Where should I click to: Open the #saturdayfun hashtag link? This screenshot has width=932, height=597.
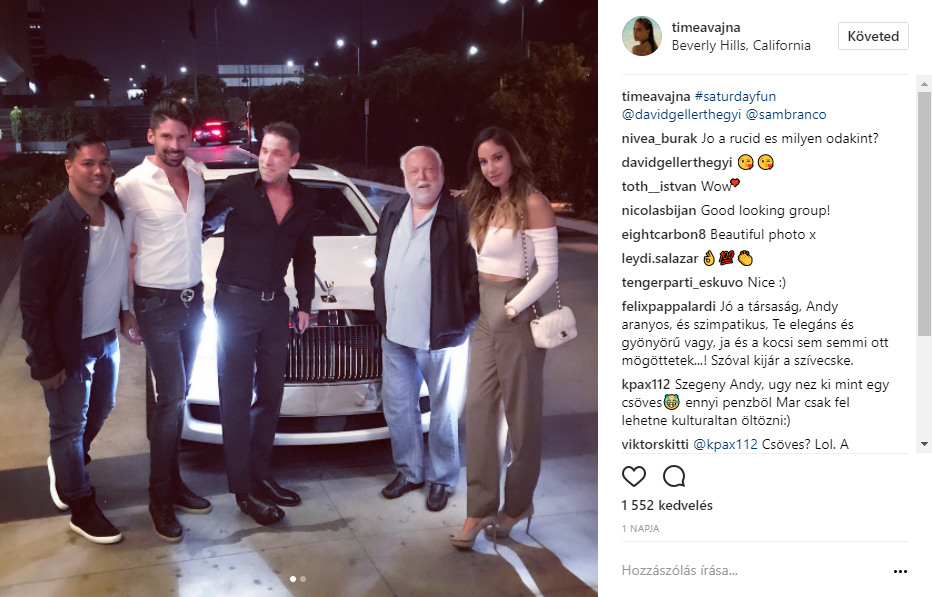tap(735, 96)
